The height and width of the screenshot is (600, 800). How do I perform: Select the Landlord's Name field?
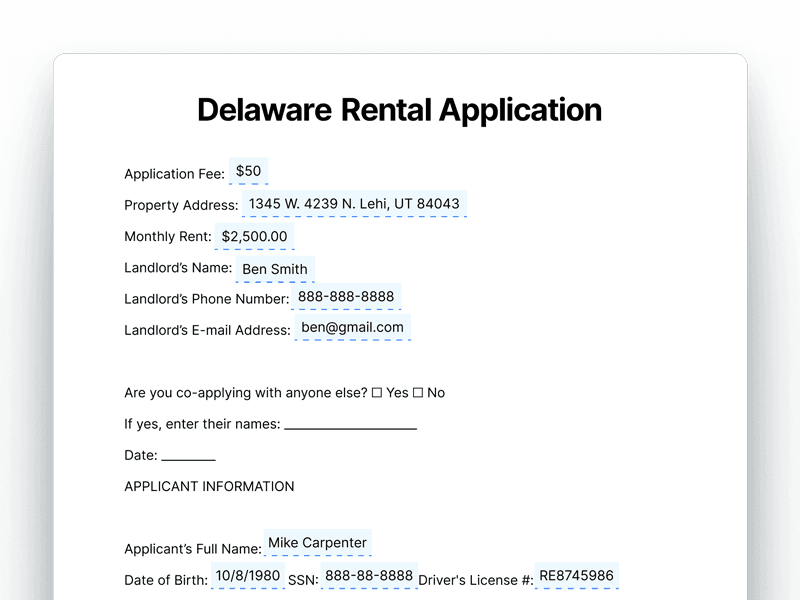(273, 269)
